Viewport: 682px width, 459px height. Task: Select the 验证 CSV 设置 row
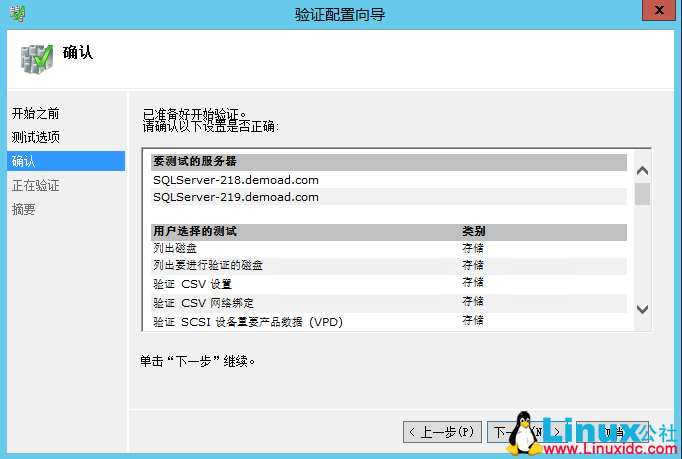[389, 284]
